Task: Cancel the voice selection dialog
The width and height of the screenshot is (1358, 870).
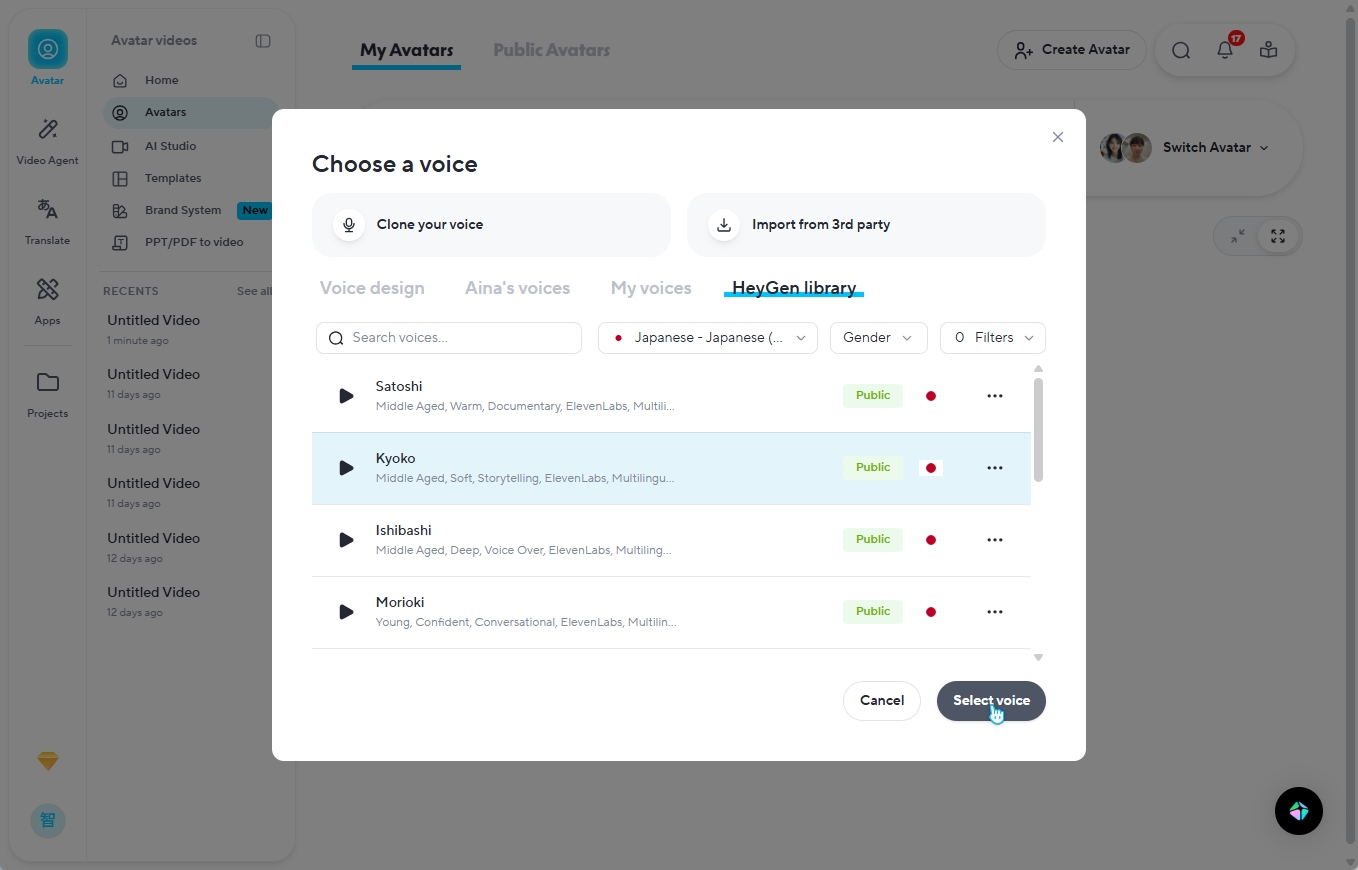Action: click(881, 701)
